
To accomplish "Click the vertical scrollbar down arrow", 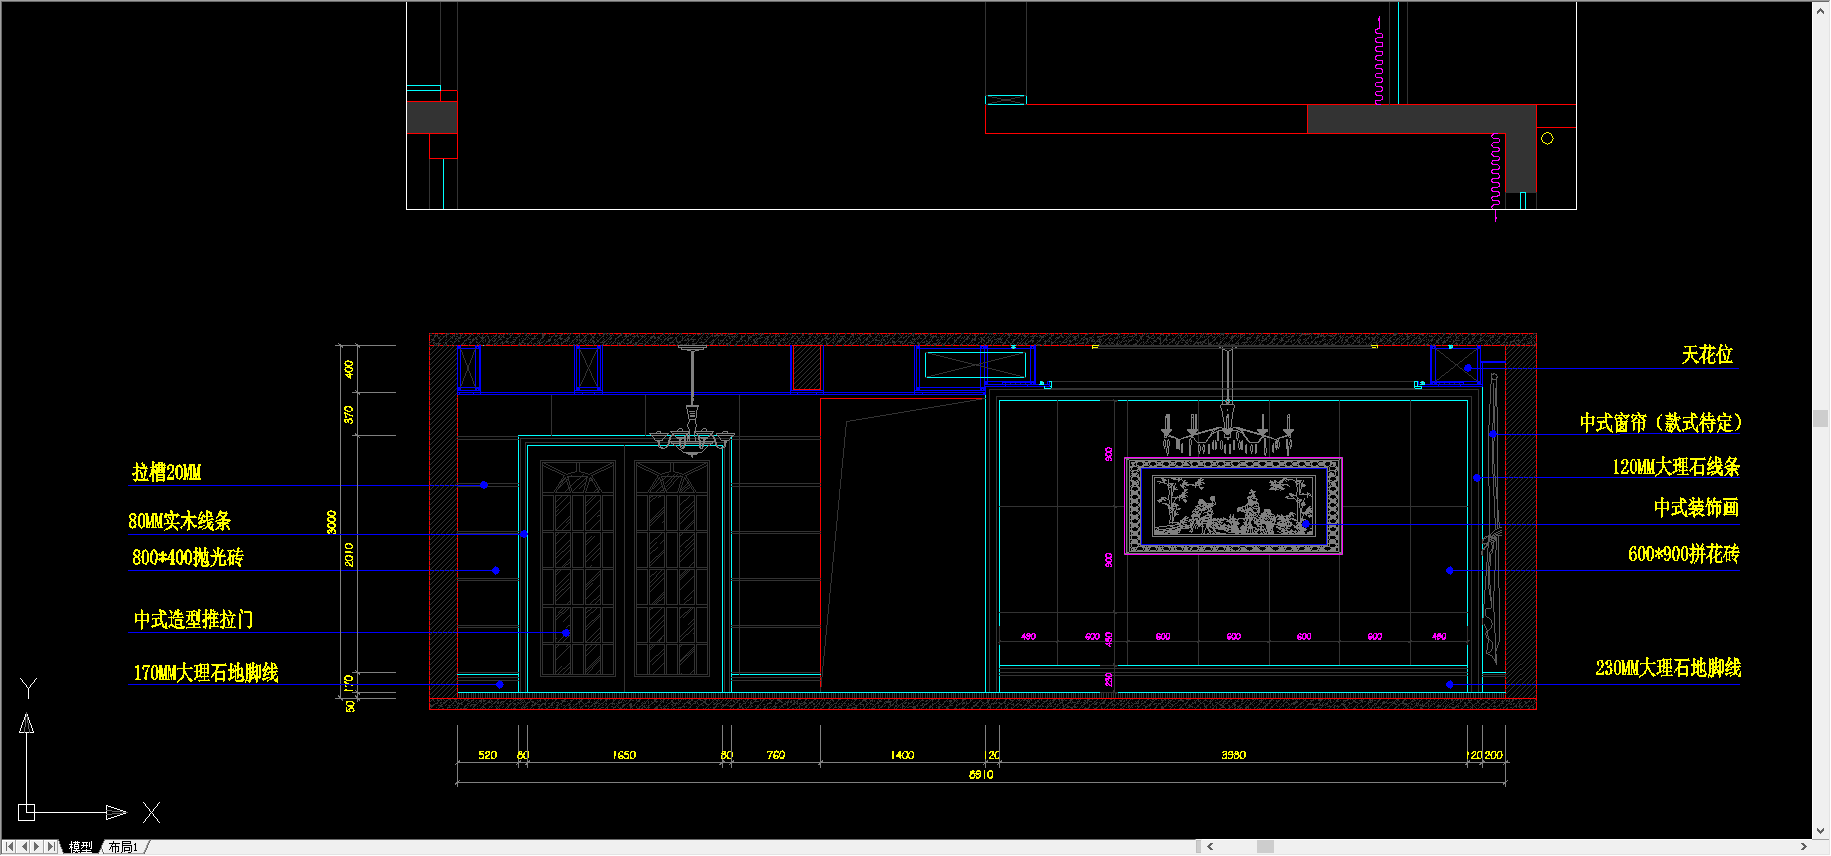I will pos(1821,831).
